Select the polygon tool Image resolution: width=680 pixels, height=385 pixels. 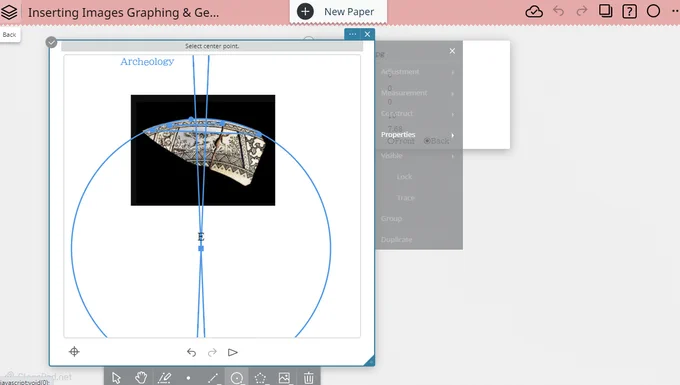[x=260, y=378]
